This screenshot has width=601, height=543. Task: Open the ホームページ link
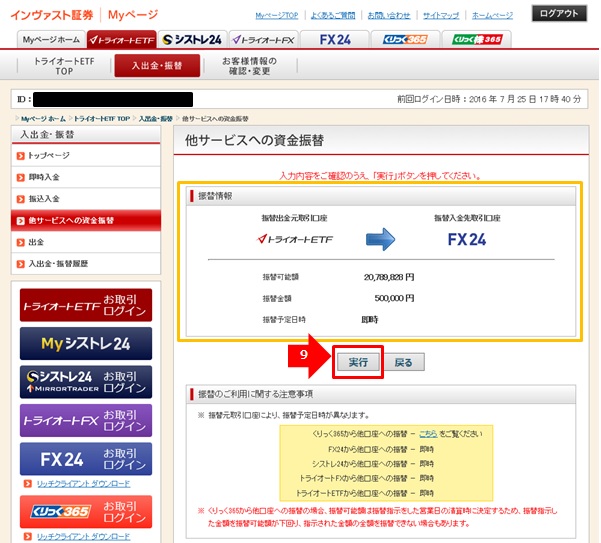click(x=492, y=15)
